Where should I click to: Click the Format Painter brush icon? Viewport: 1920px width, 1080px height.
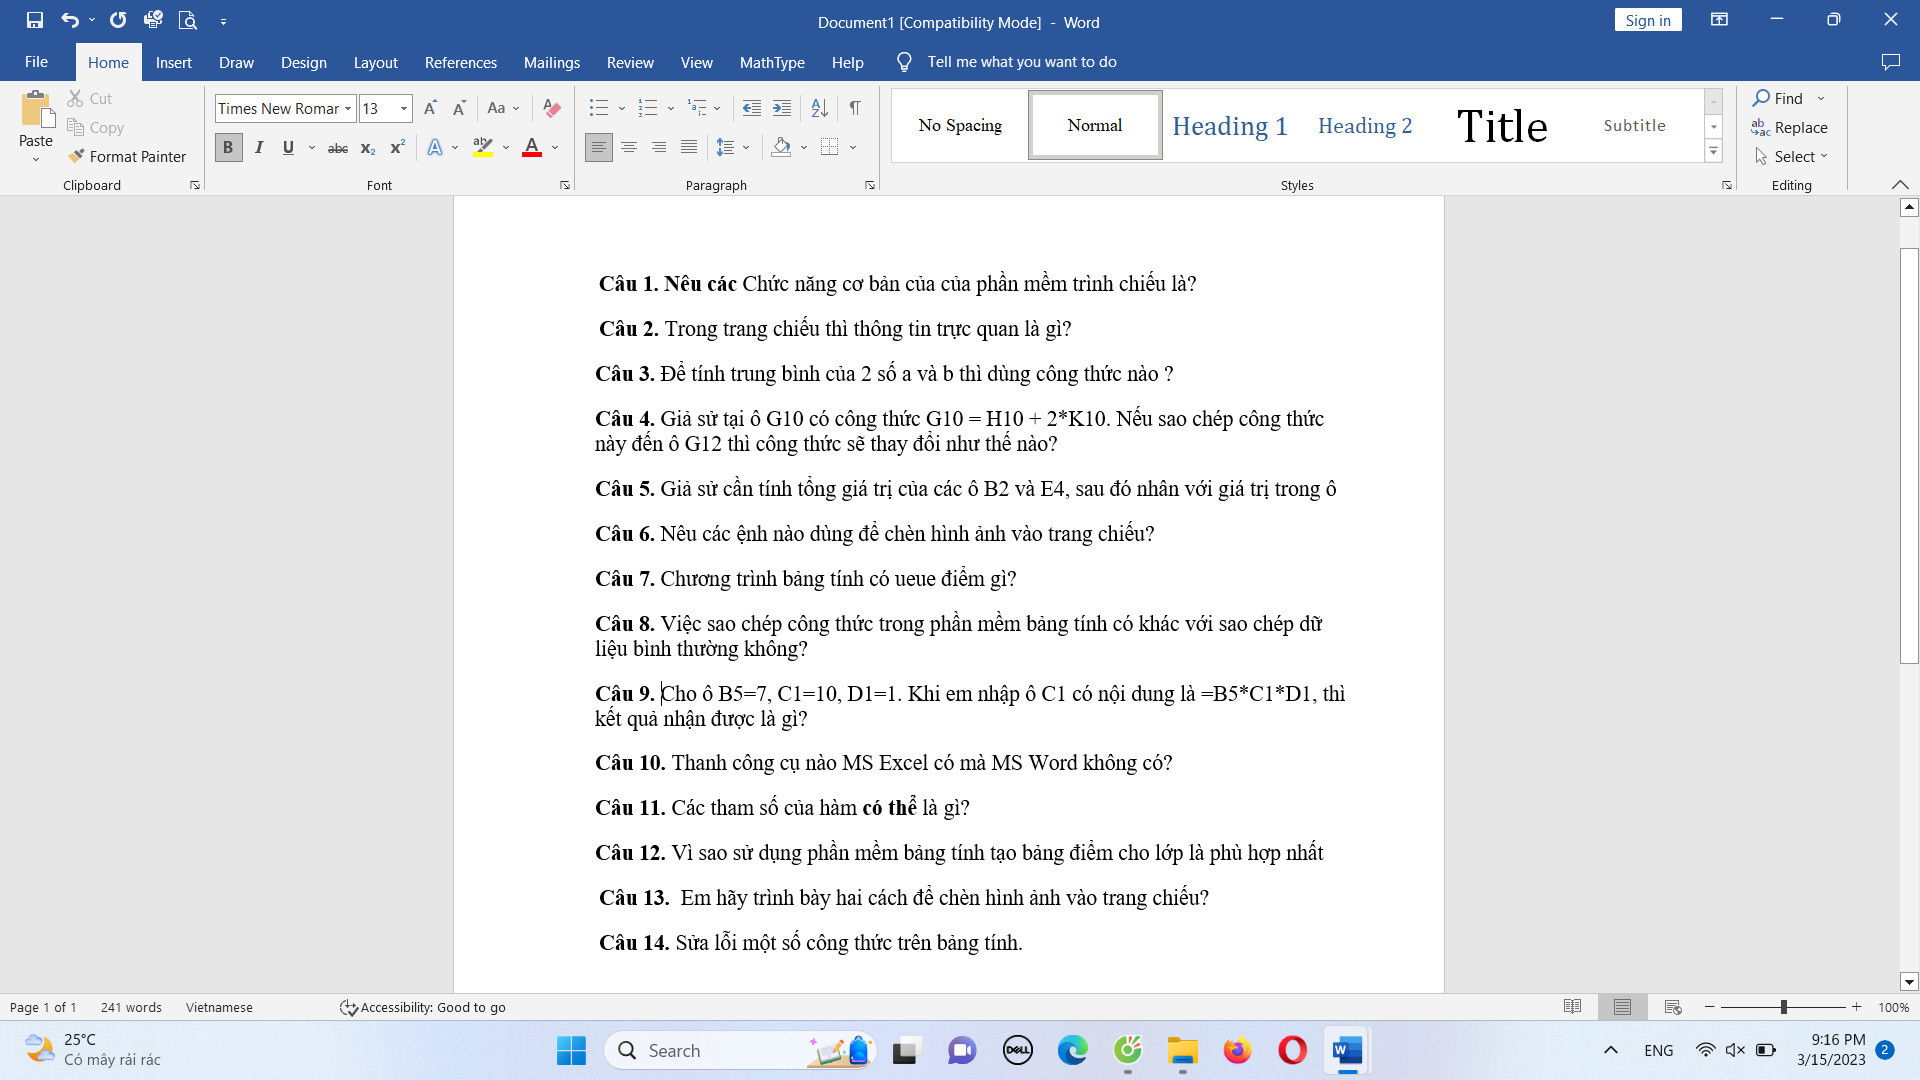[76, 156]
